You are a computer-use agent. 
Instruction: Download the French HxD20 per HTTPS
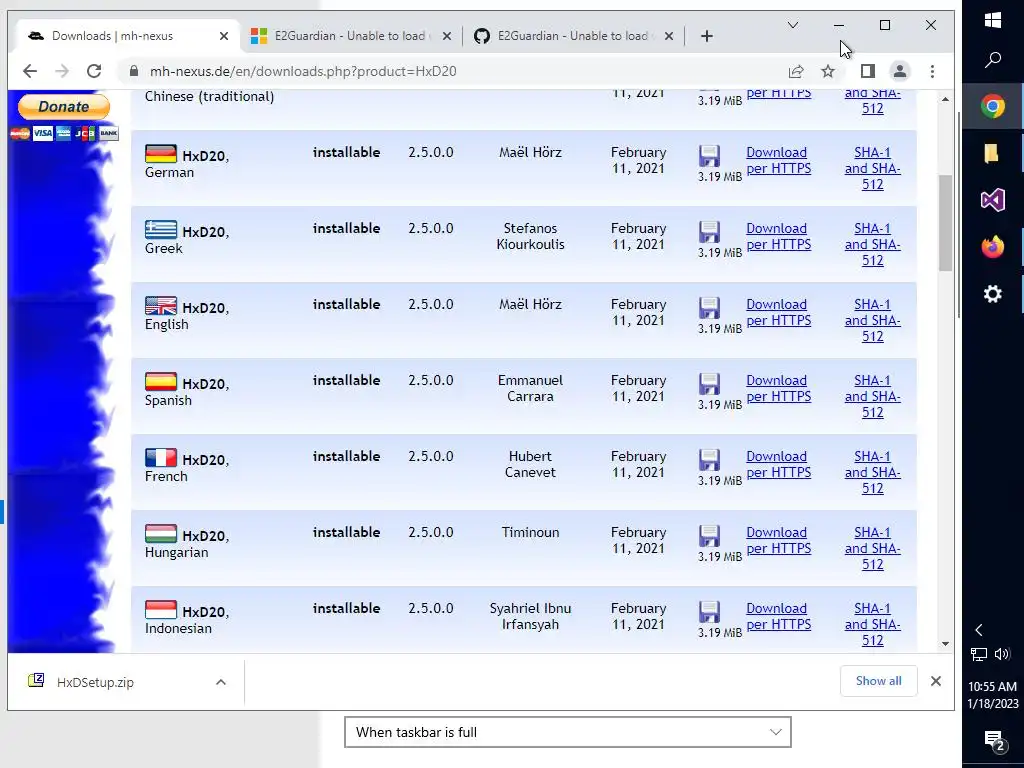click(778, 464)
